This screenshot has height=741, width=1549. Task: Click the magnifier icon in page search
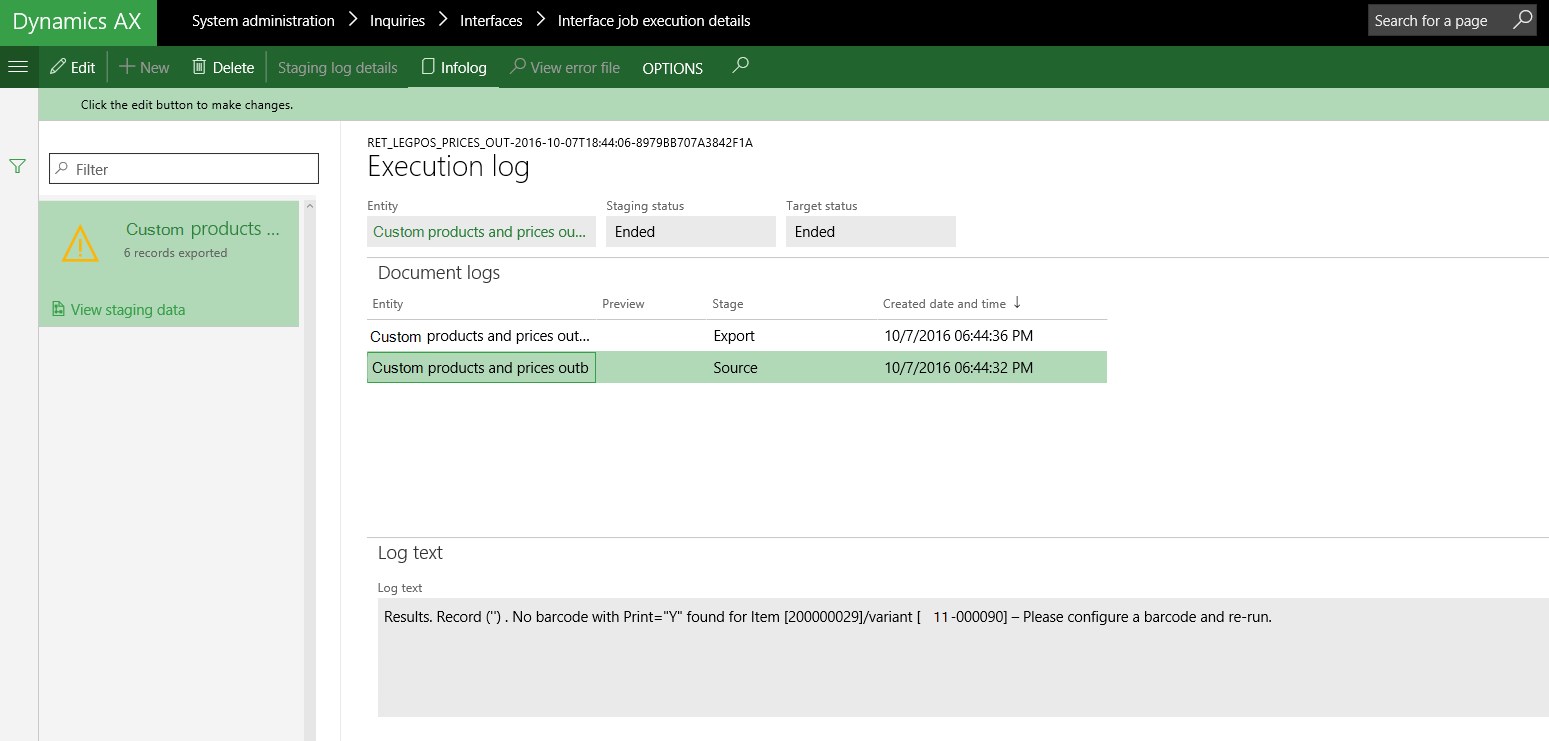click(1522, 20)
